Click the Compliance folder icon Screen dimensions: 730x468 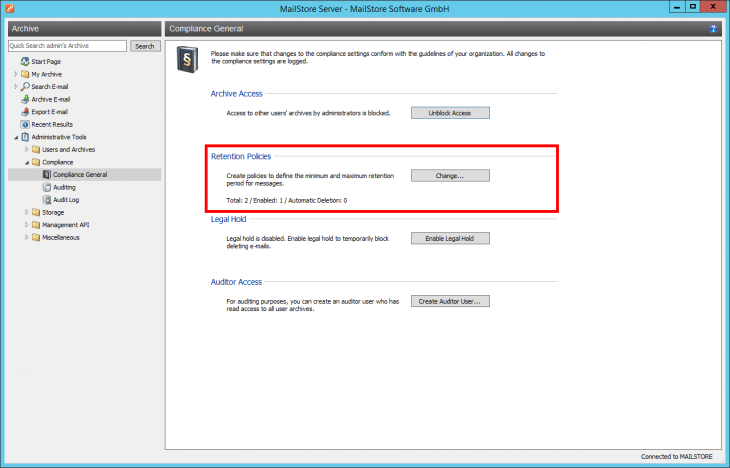36,162
